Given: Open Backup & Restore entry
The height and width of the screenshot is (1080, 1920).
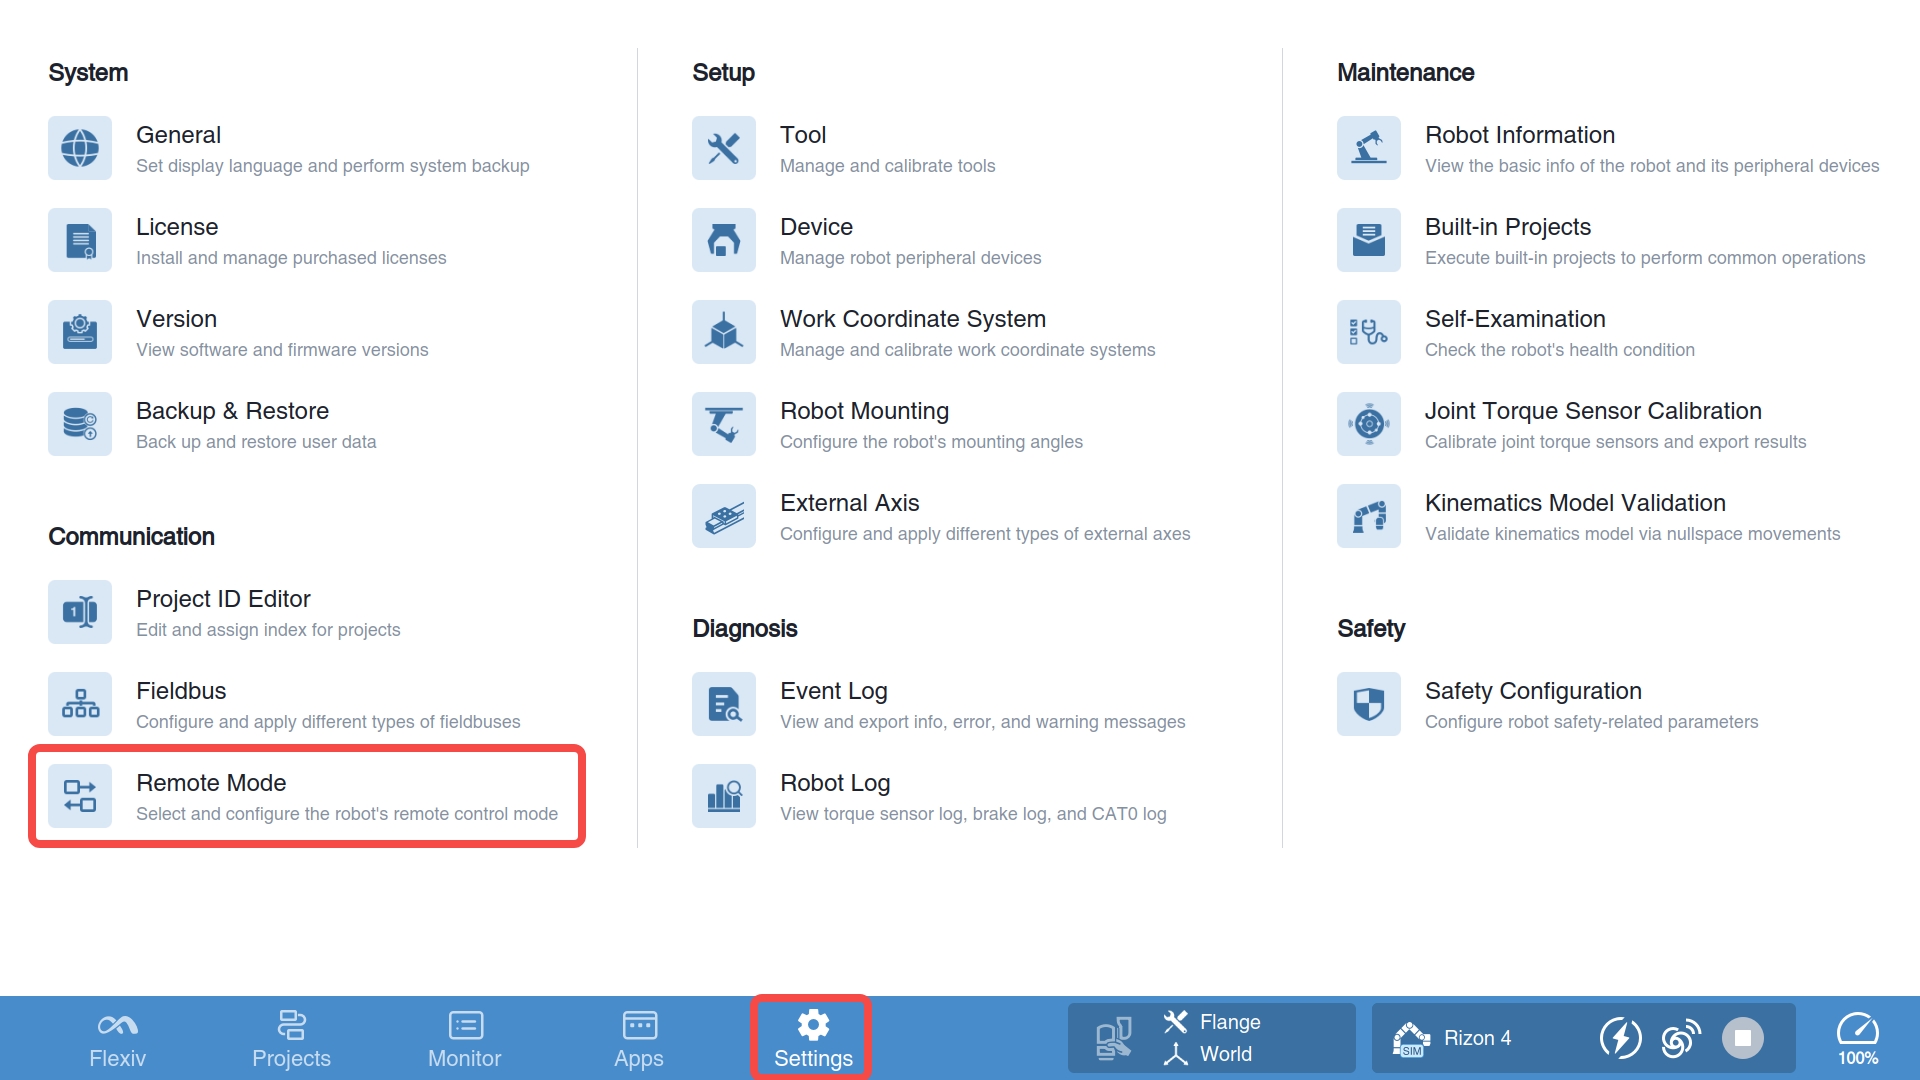Looking at the screenshot, I should [212, 424].
